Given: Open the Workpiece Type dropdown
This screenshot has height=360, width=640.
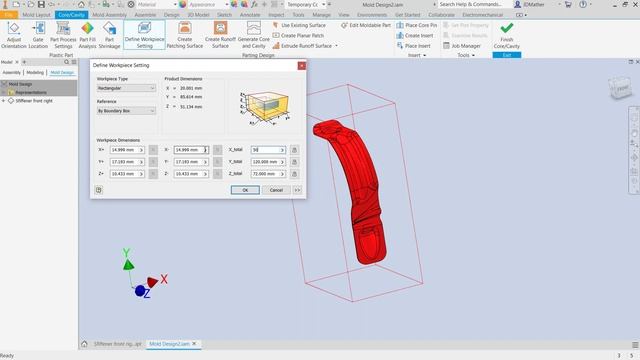Looking at the screenshot, I should pos(126,88).
